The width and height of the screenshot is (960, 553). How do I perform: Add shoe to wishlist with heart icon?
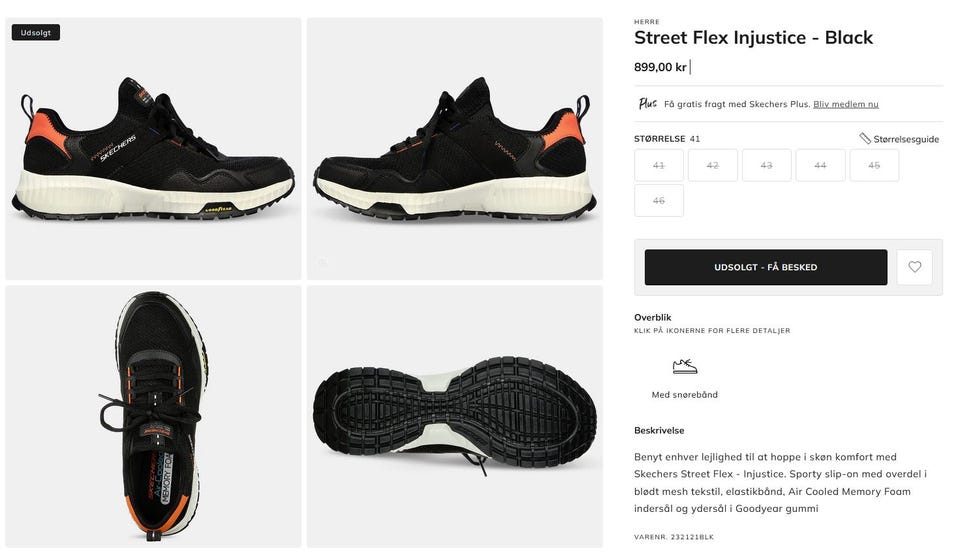[x=914, y=267]
